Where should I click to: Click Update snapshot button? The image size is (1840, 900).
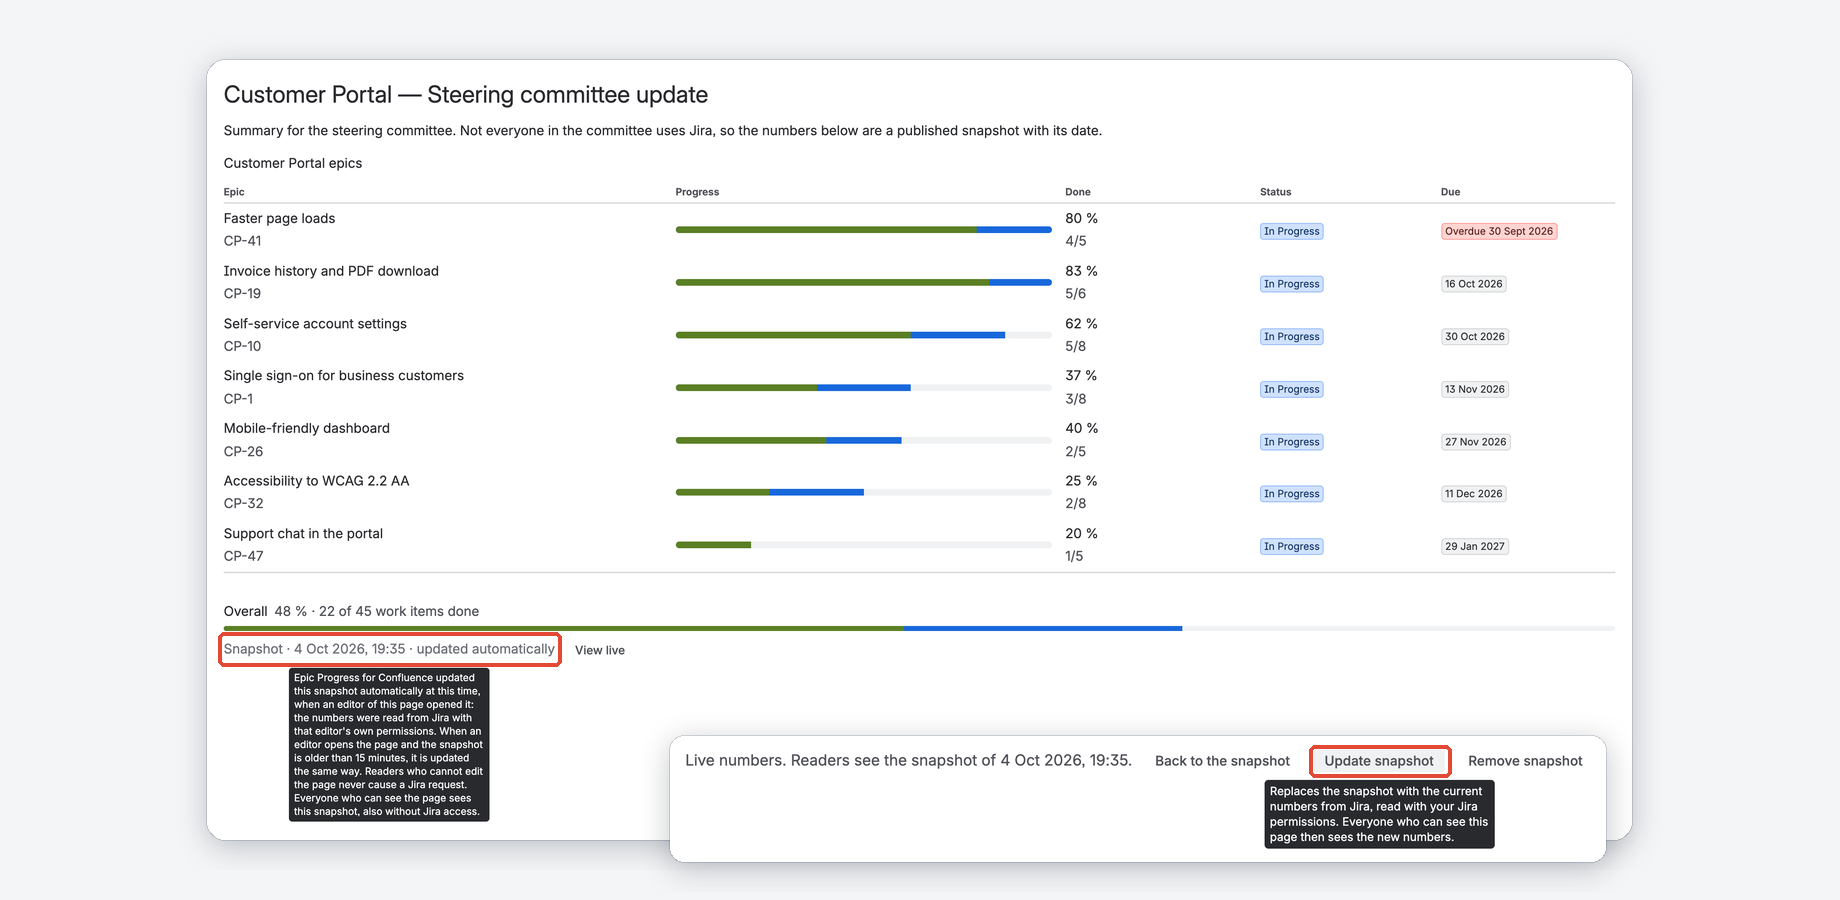coord(1379,761)
